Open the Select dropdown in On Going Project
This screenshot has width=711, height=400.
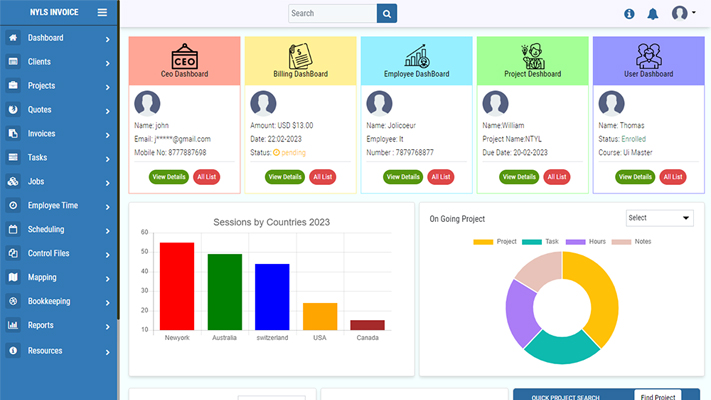659,218
